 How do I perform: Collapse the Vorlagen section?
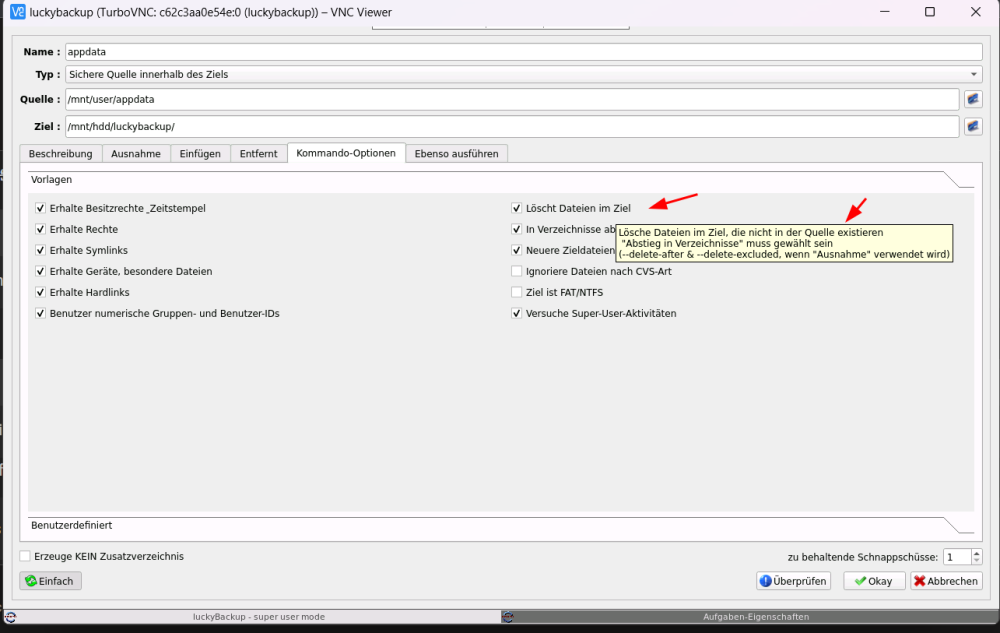click(x=501, y=180)
